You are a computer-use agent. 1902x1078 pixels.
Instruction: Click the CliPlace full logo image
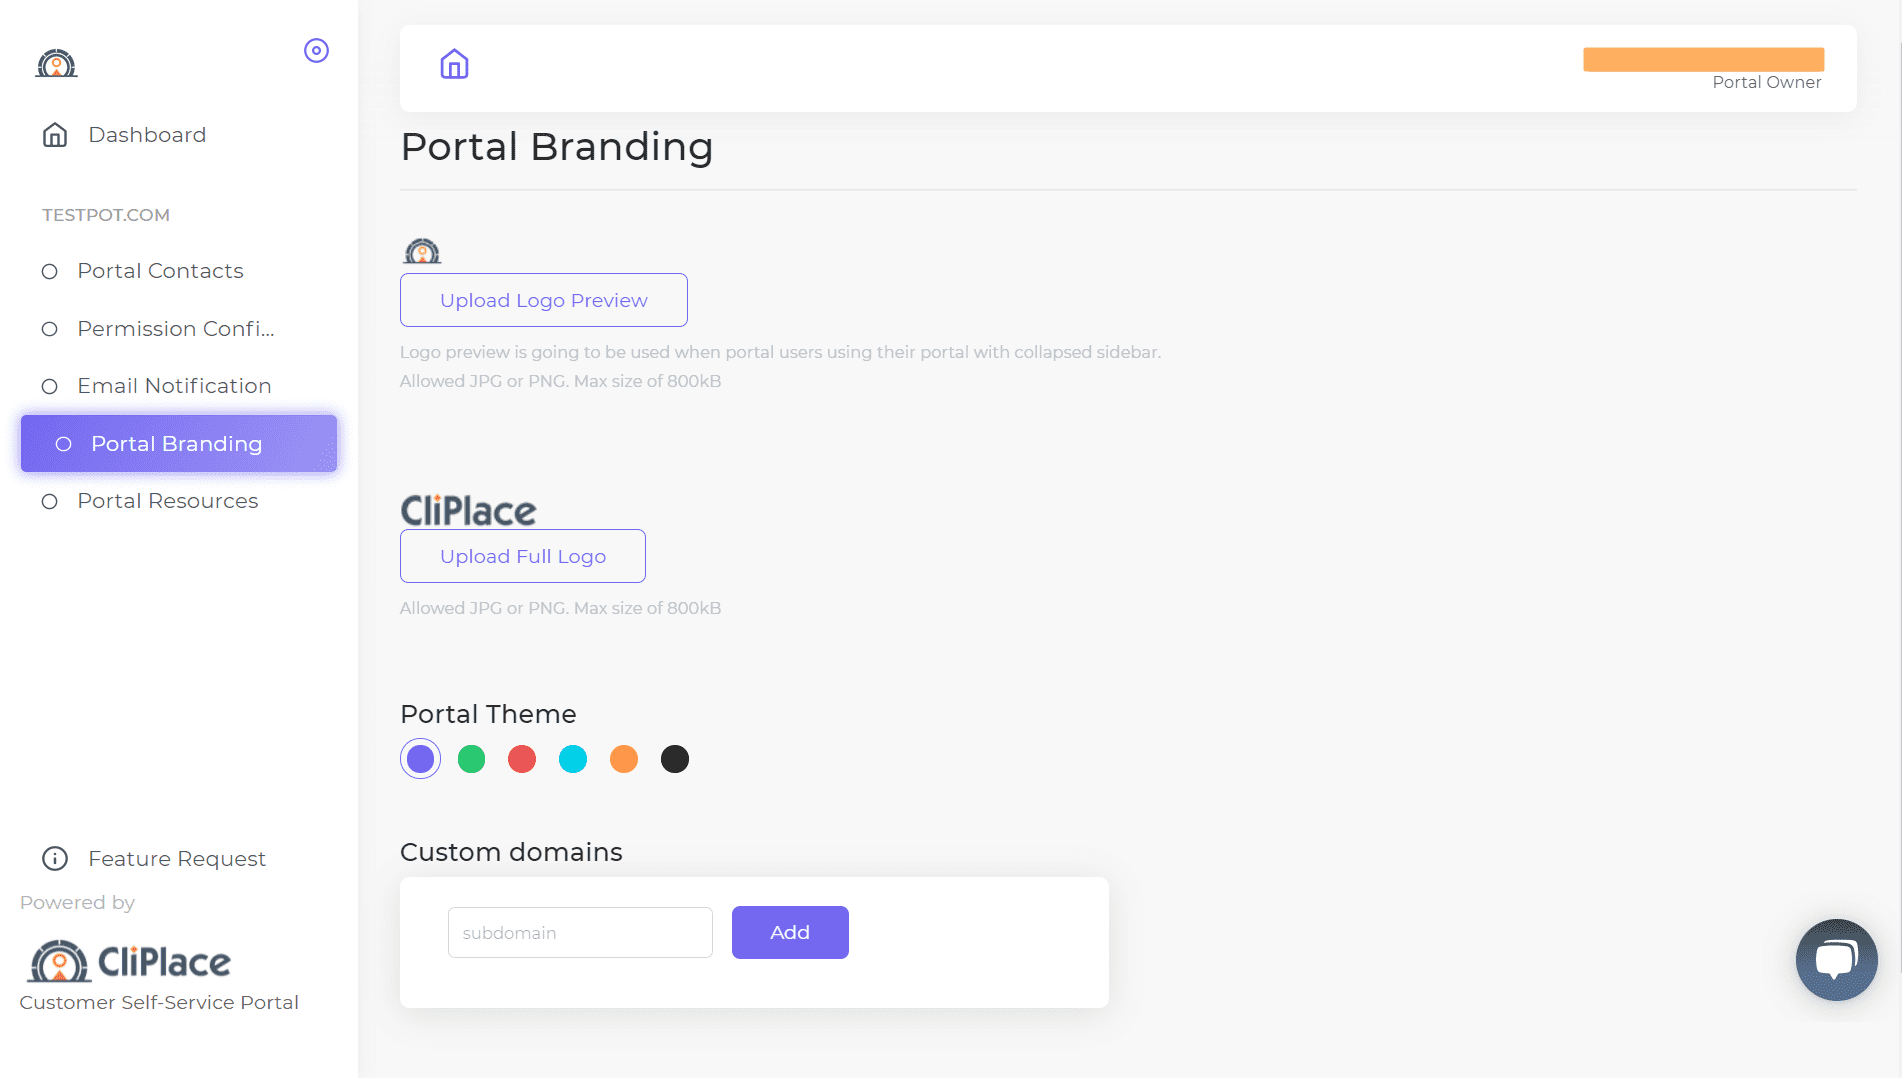469,510
